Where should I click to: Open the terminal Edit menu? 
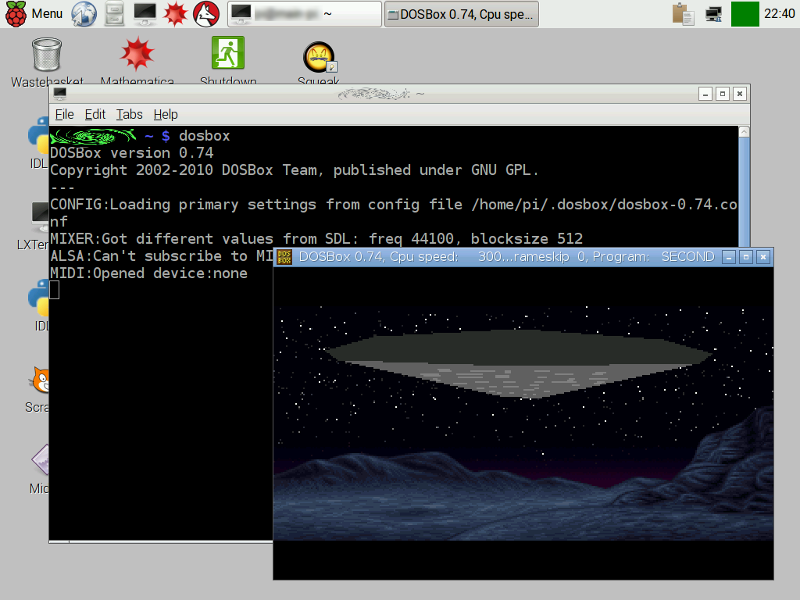pyautogui.click(x=95, y=114)
